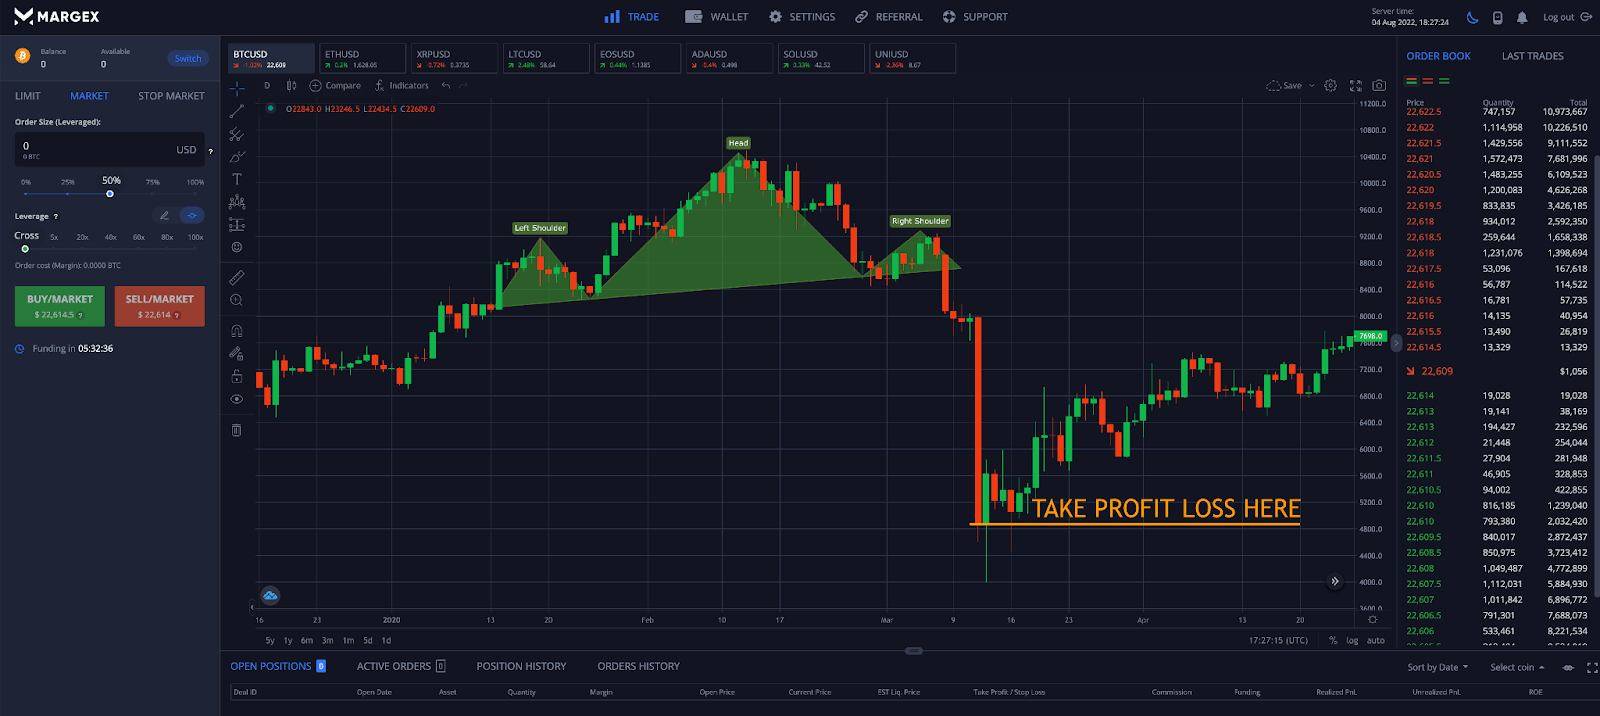1600x716 pixels.
Task: Open notifications bell icon
Action: coord(1522,17)
